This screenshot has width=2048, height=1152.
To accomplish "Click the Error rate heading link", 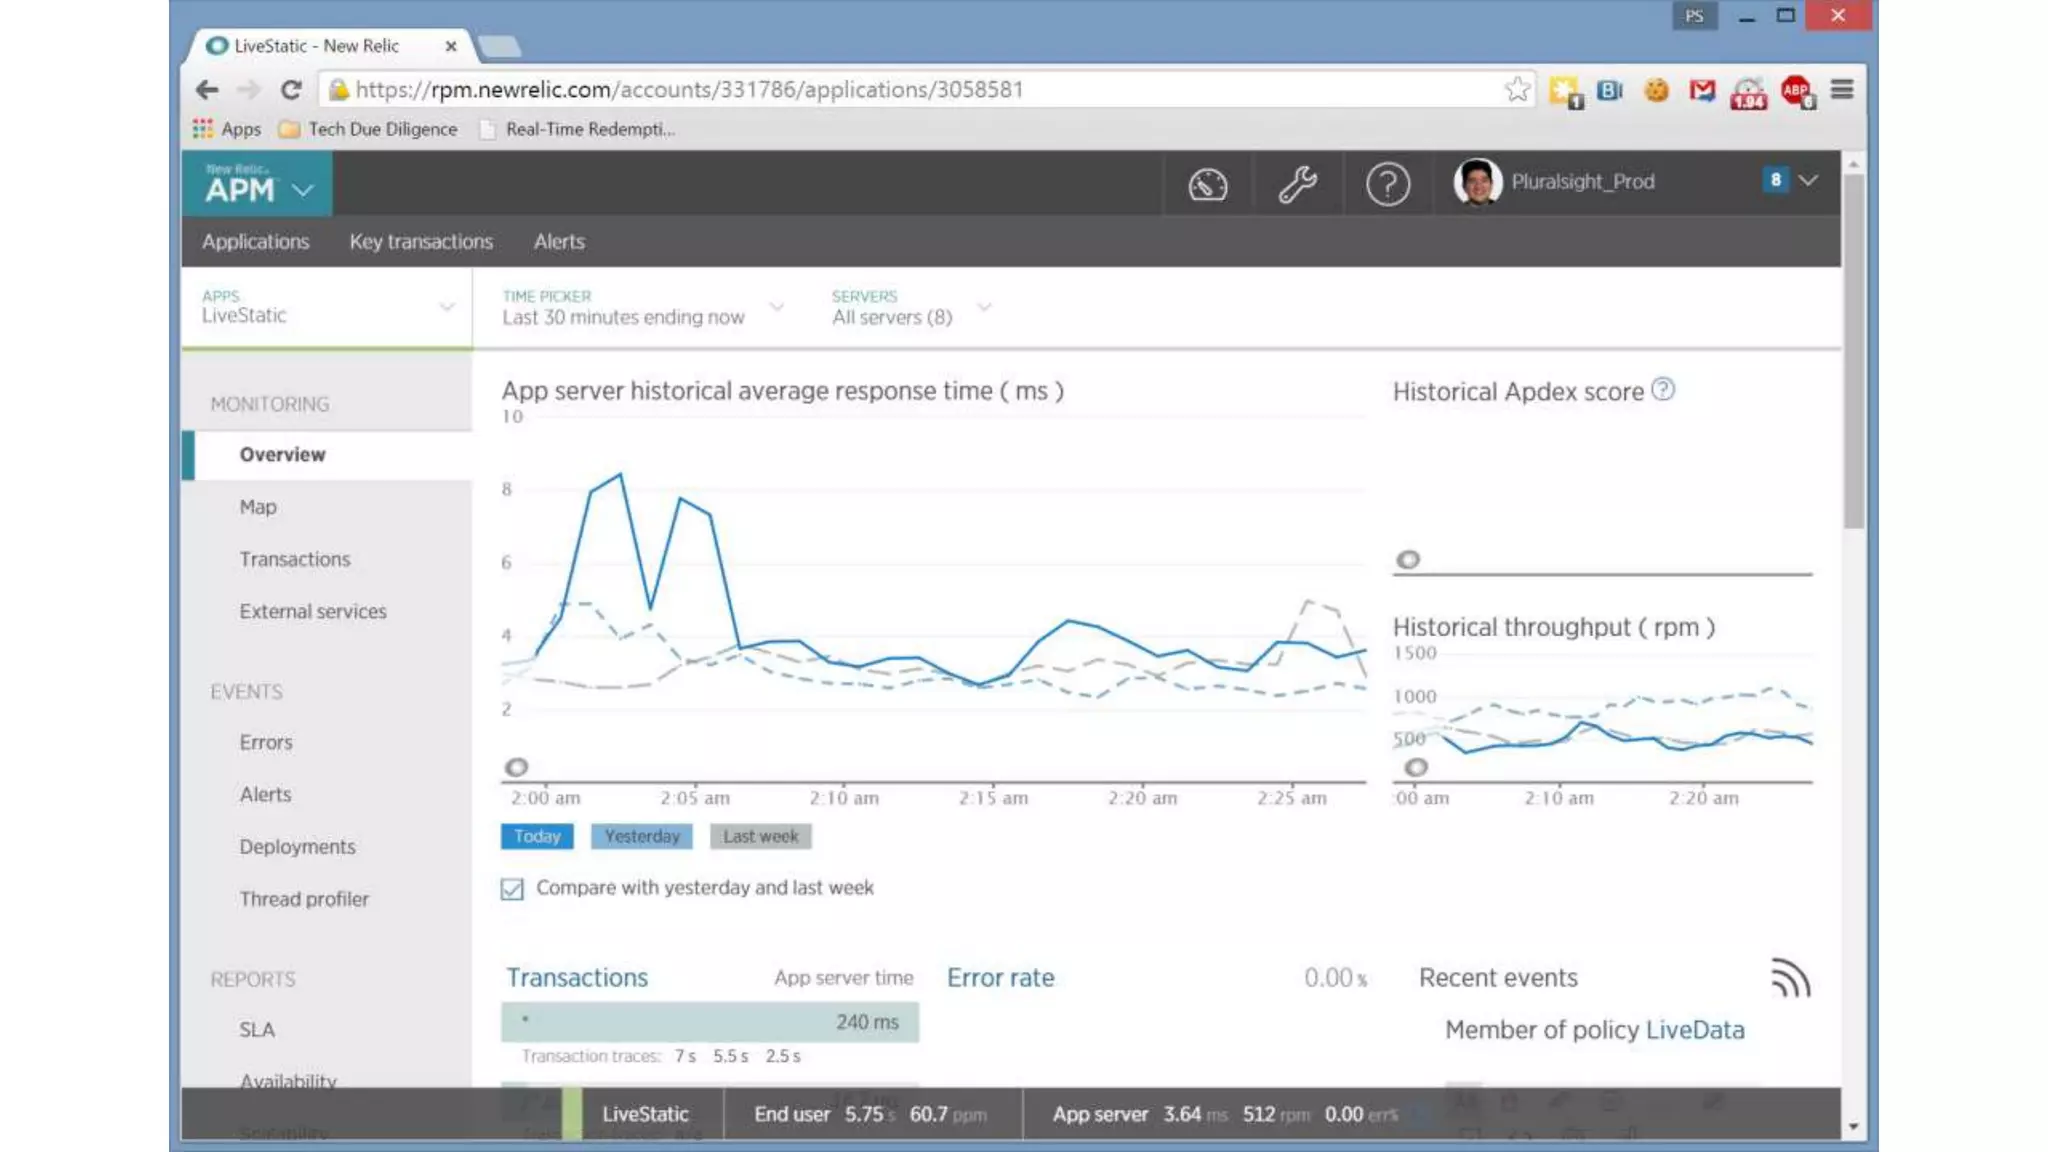I will [1000, 978].
